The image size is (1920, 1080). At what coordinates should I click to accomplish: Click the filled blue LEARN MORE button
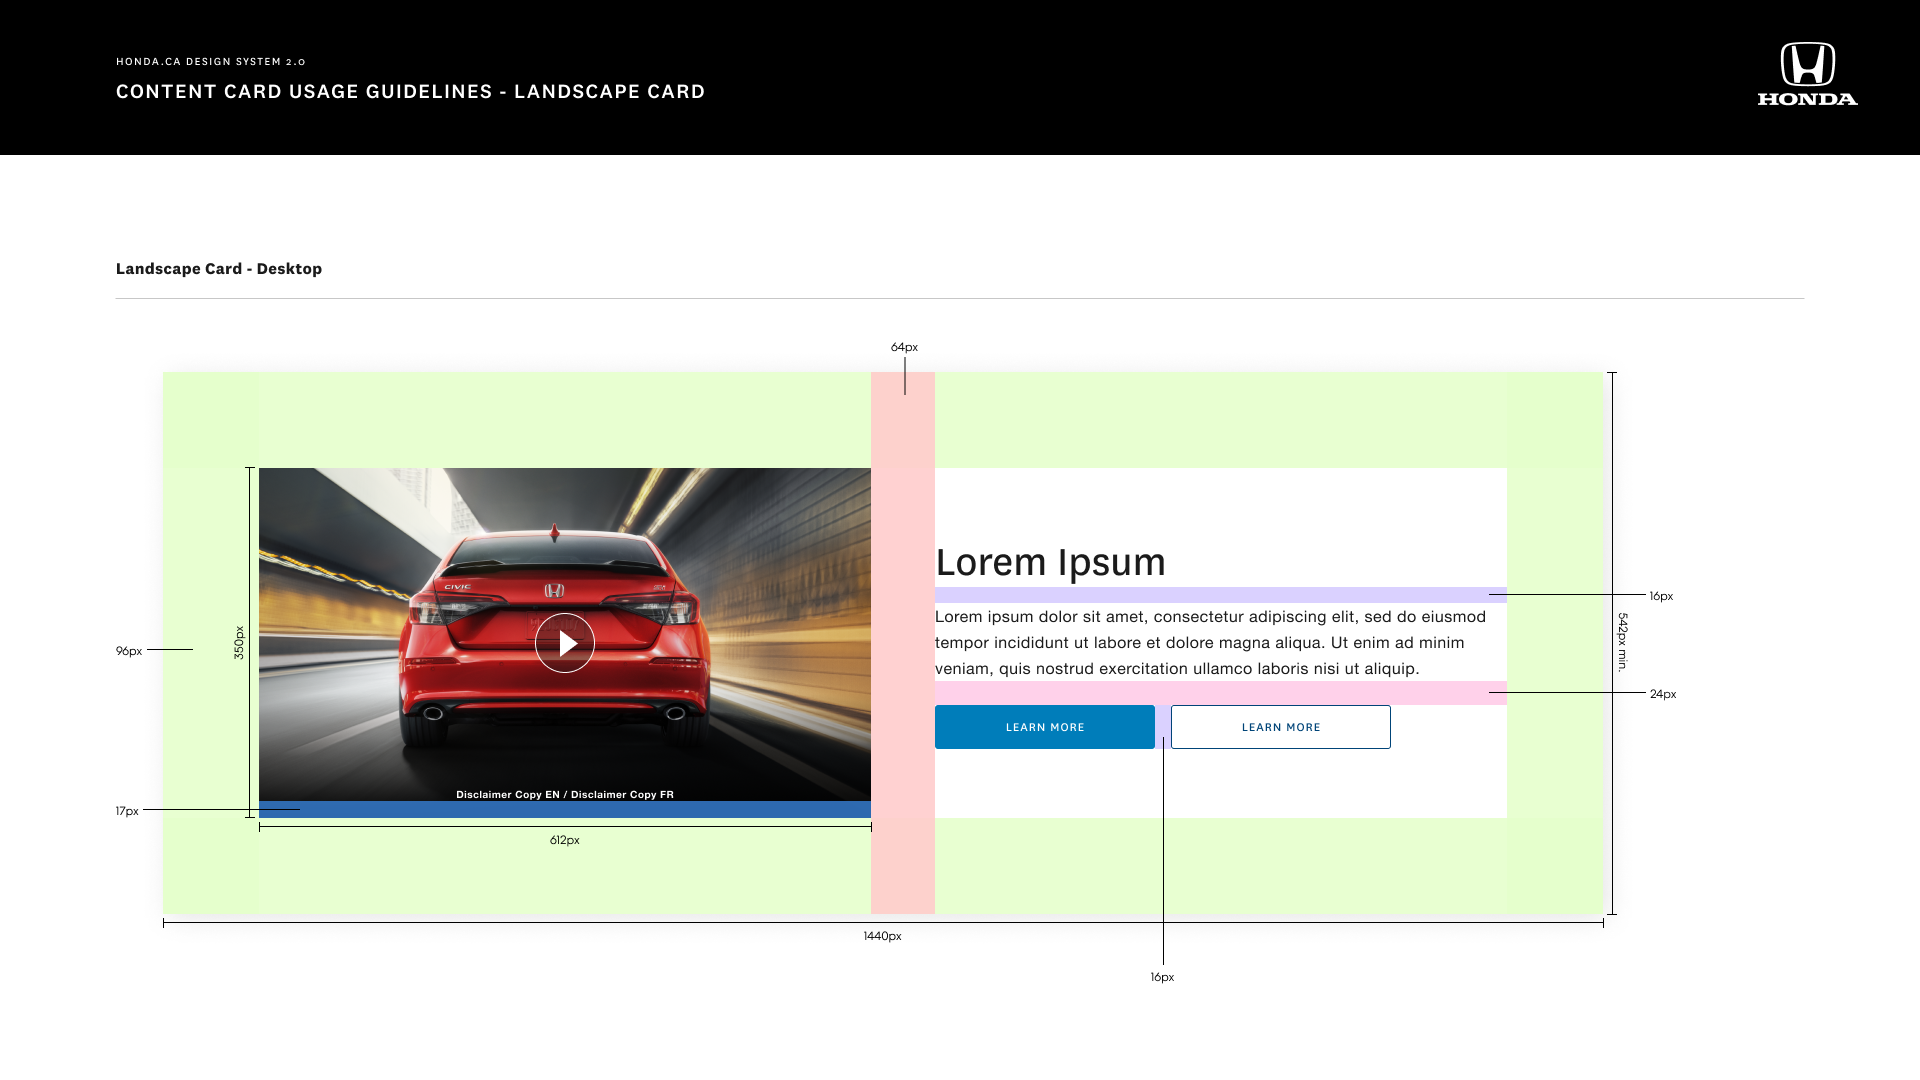[1045, 727]
